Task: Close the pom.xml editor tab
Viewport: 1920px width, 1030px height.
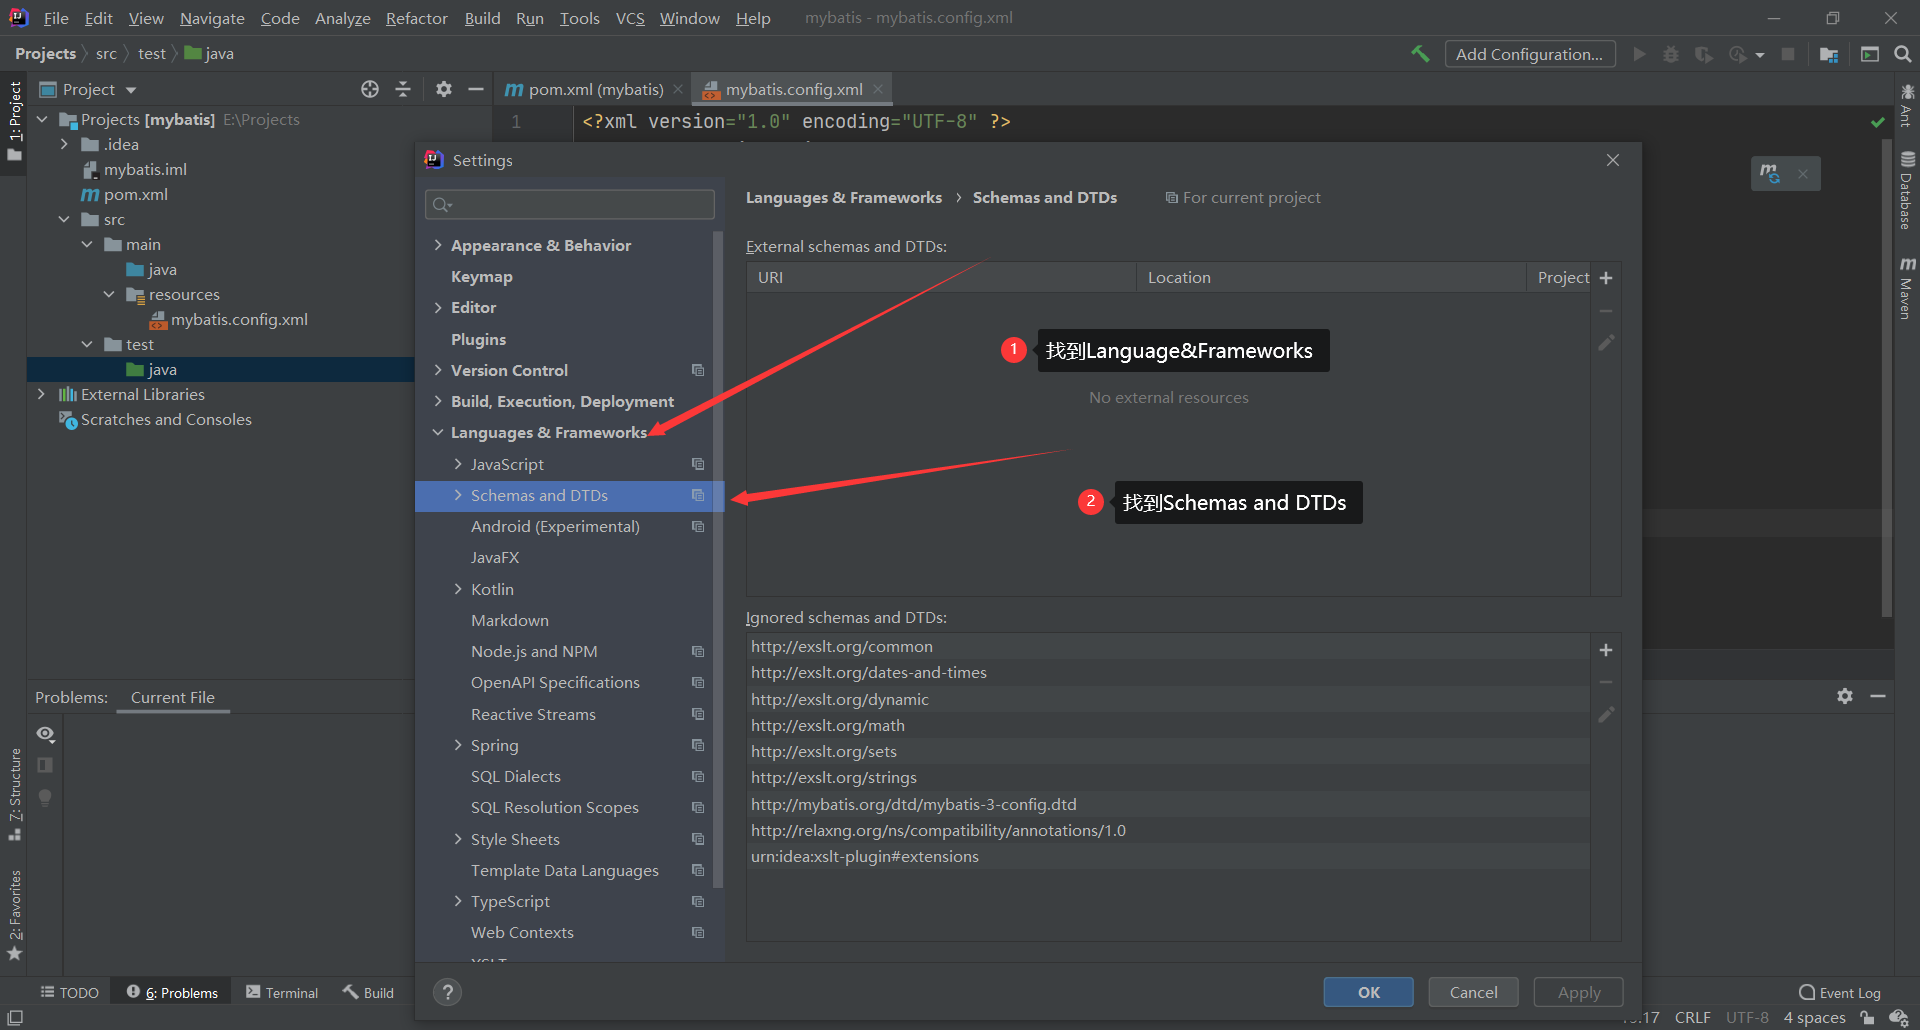Action: point(678,89)
